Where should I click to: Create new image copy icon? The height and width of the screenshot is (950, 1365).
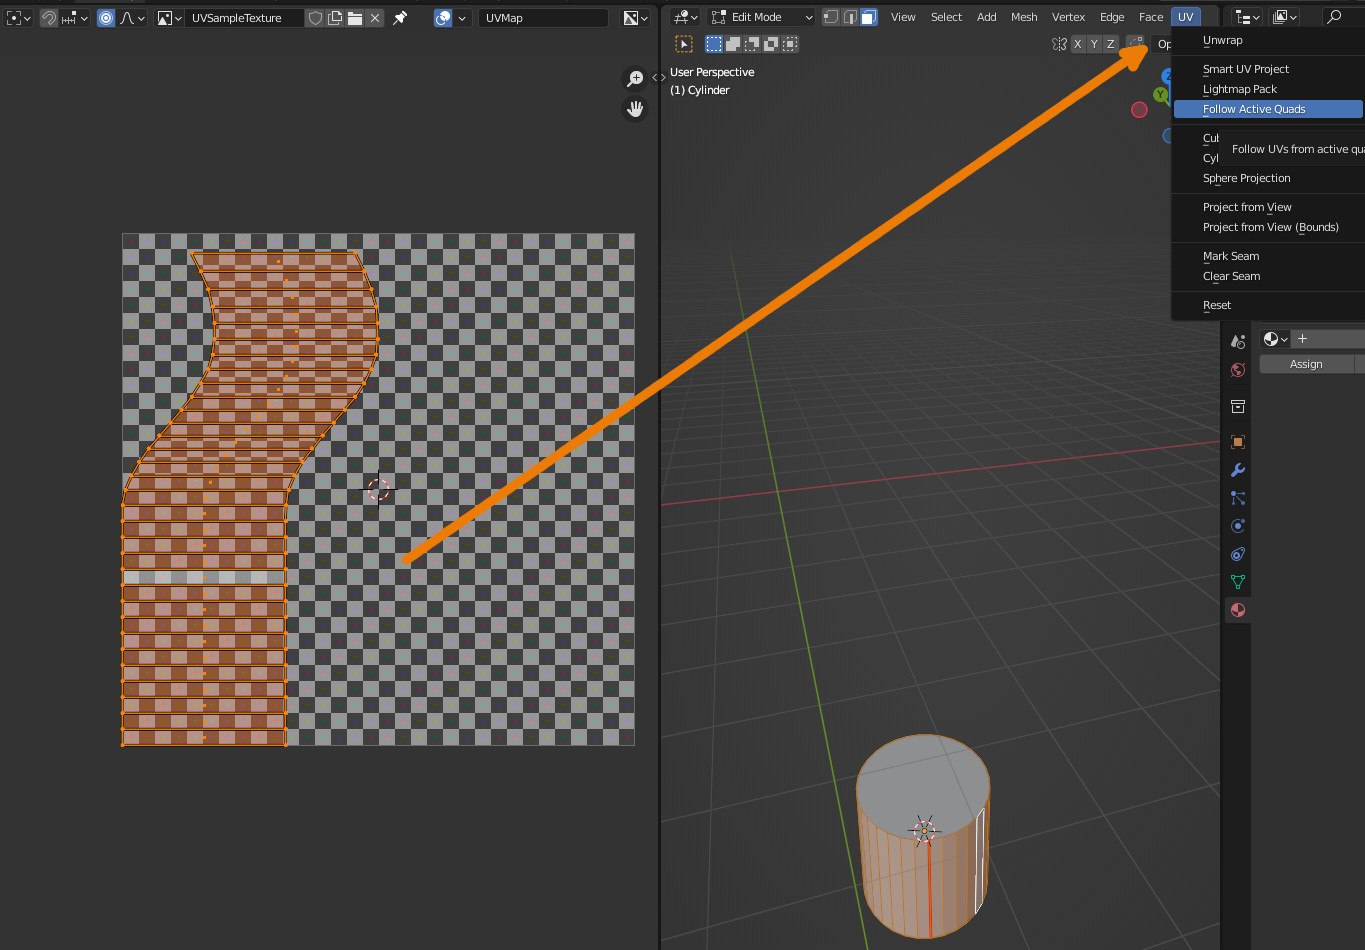pos(335,18)
